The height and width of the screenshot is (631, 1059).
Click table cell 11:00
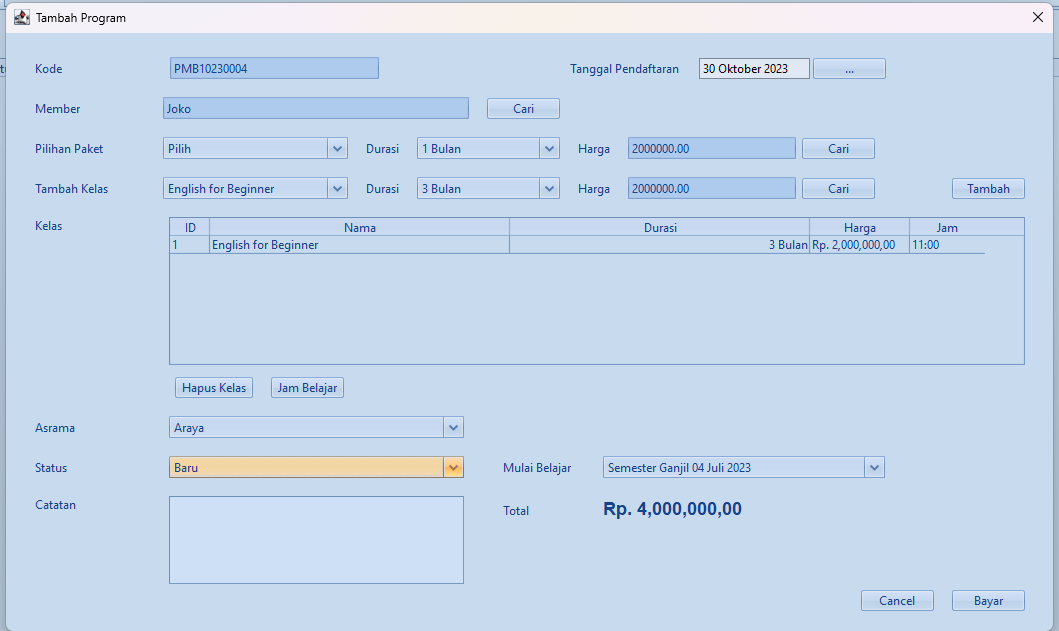pos(947,245)
